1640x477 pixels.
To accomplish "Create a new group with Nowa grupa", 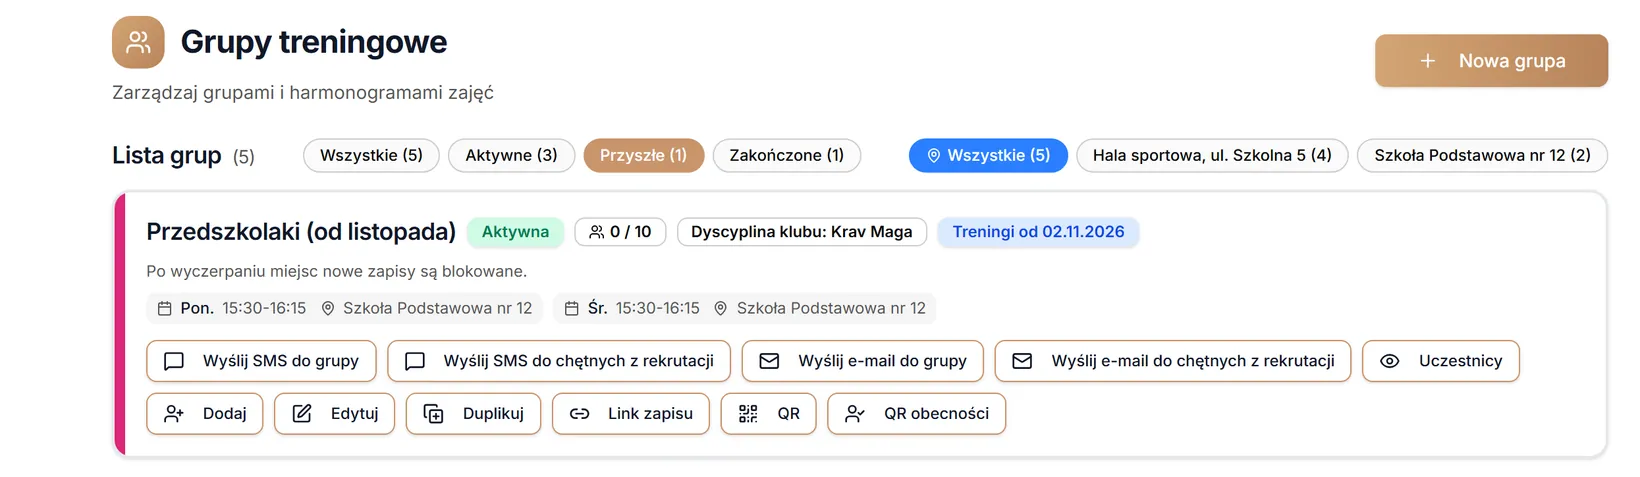I will tap(1491, 61).
